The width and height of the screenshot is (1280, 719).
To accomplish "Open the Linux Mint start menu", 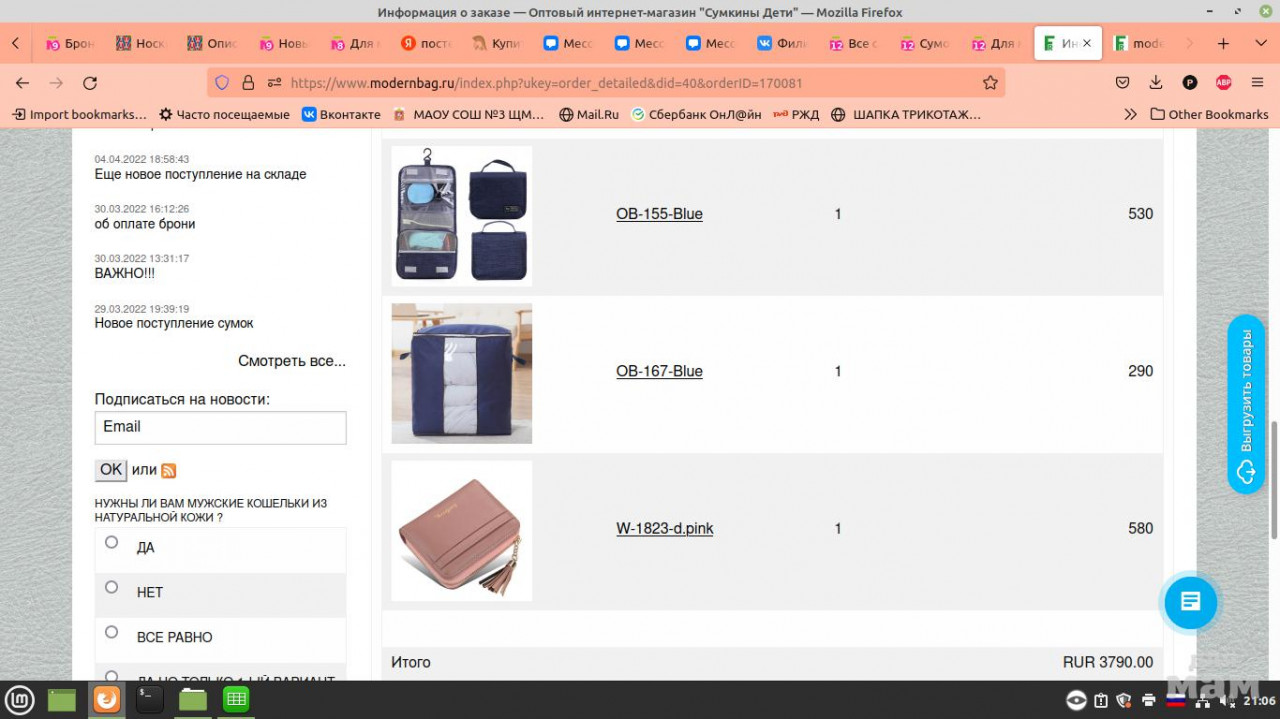I will (x=20, y=699).
